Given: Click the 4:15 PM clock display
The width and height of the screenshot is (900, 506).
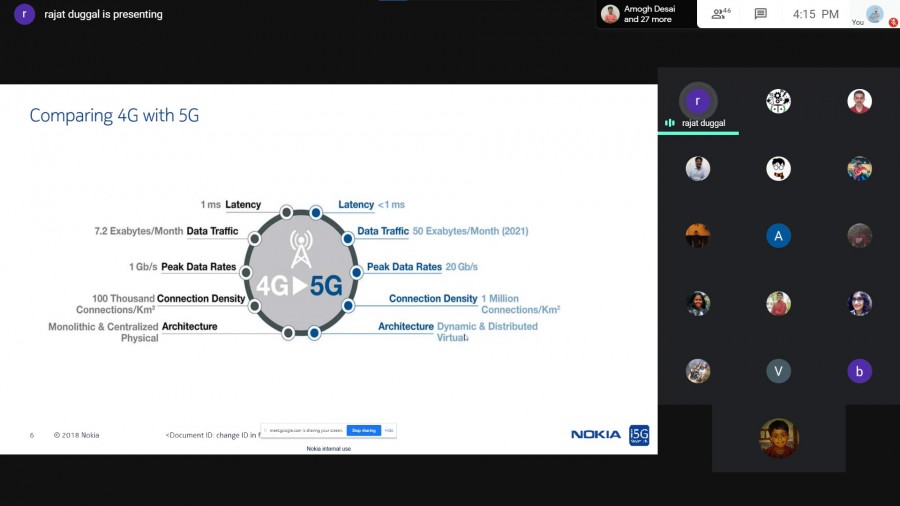Looking at the screenshot, I should pos(816,14).
